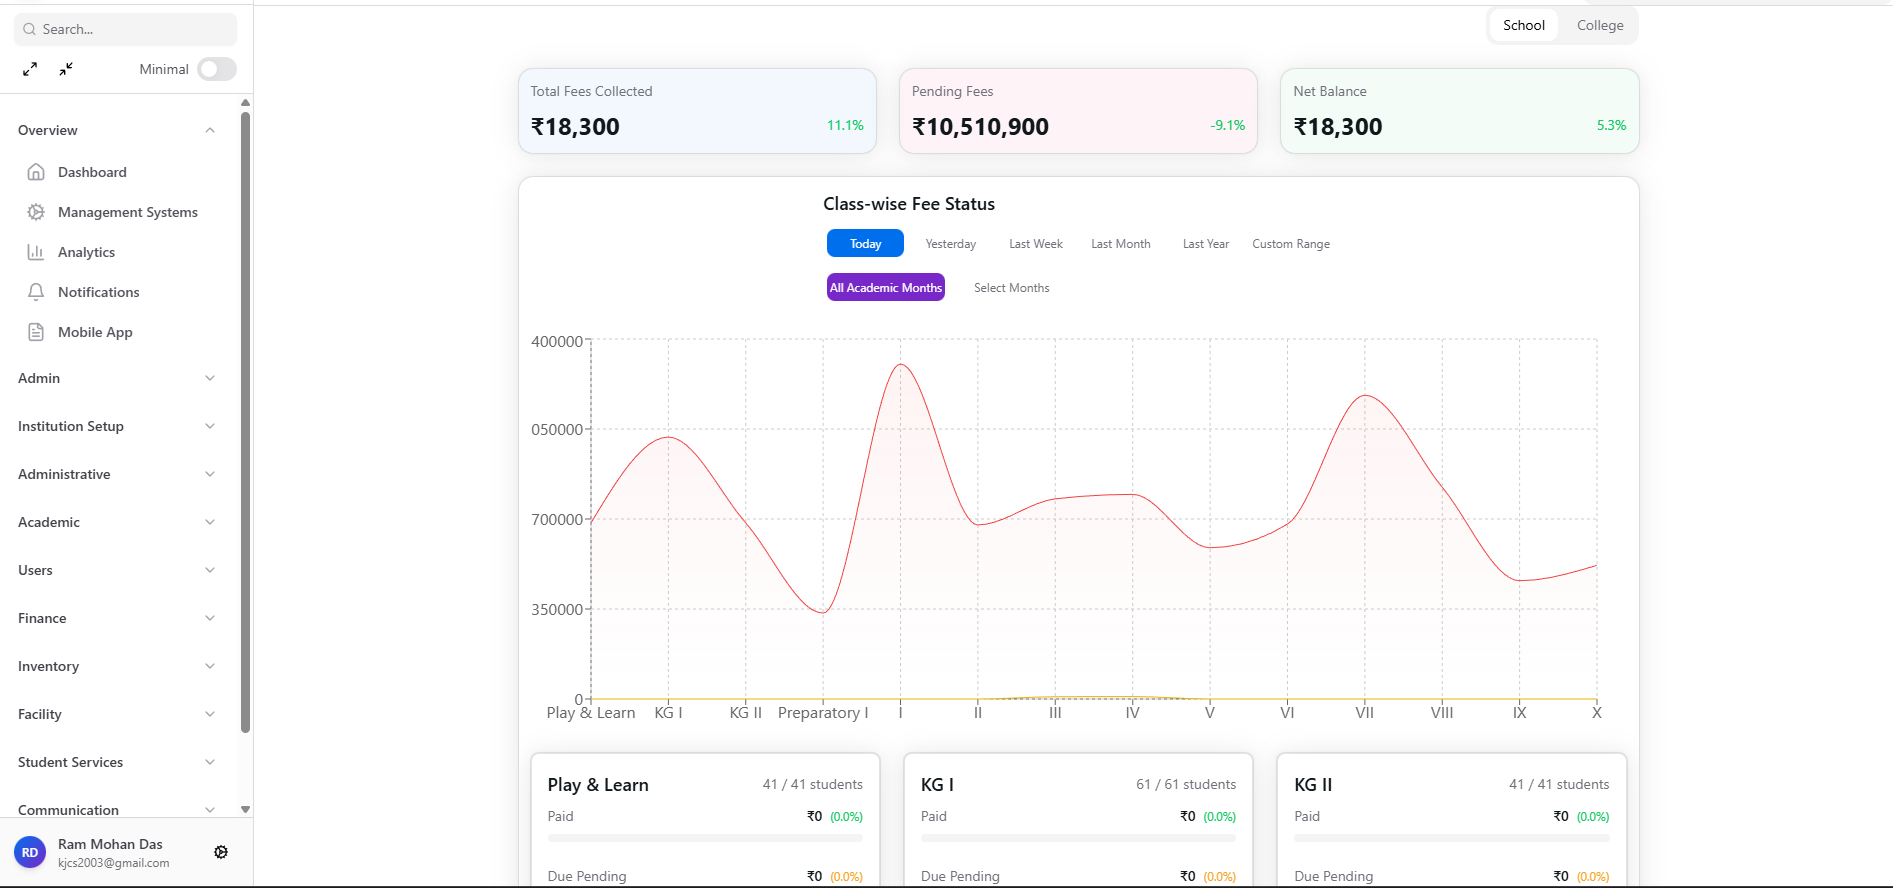Select the Yesterday filter

[x=950, y=244]
